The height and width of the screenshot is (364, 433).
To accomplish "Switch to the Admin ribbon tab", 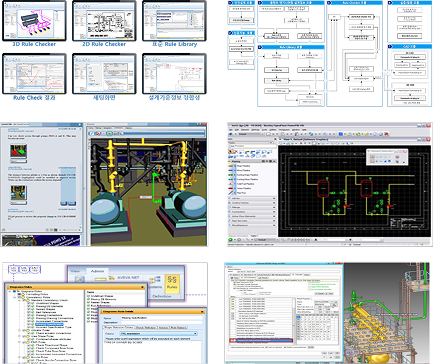I will [97, 271].
